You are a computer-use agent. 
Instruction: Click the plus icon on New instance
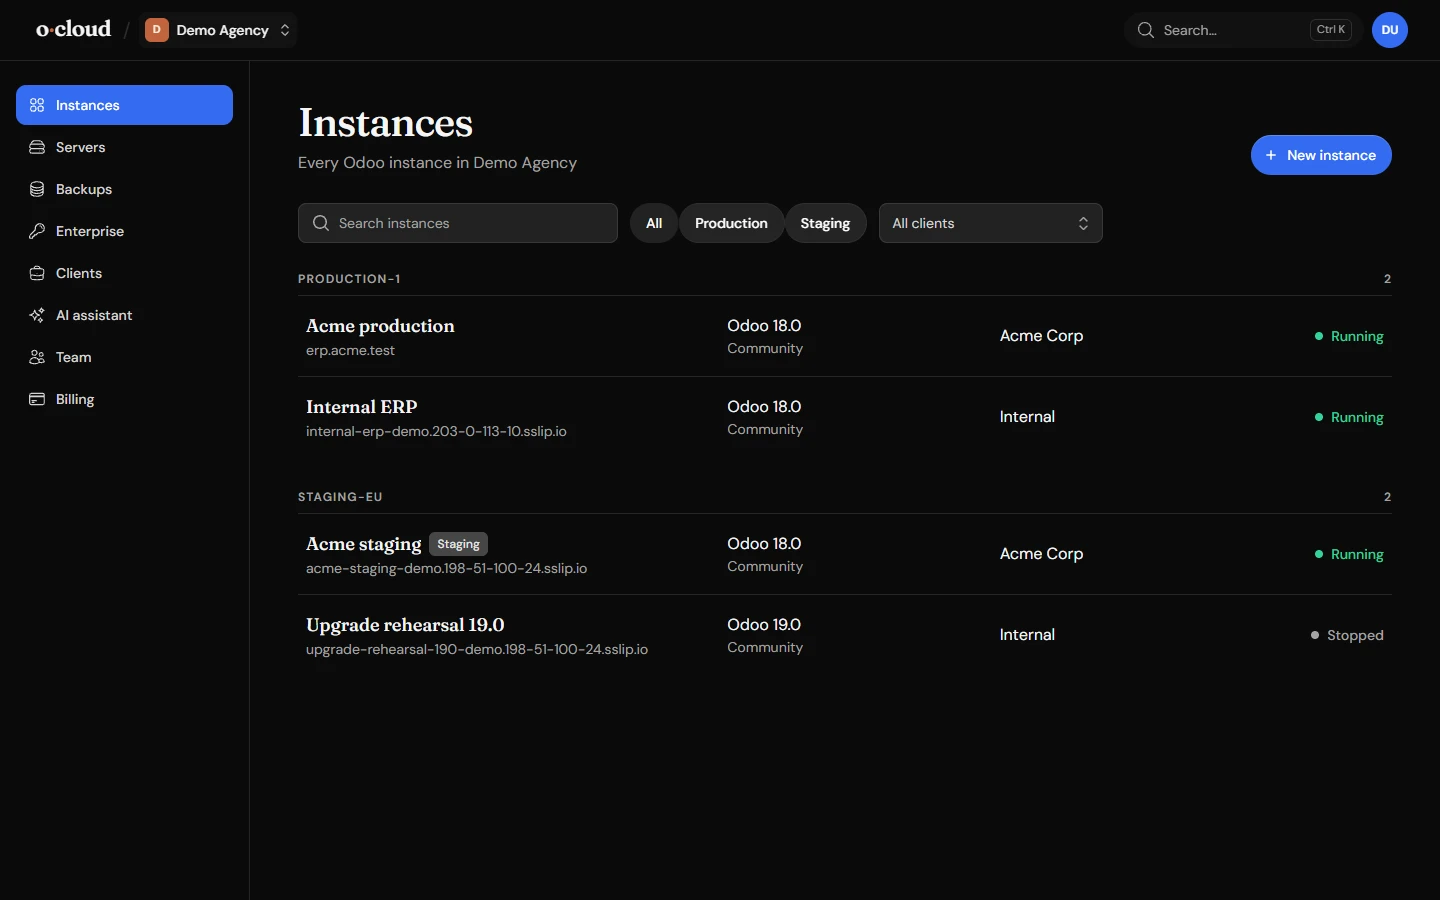point(1271,155)
